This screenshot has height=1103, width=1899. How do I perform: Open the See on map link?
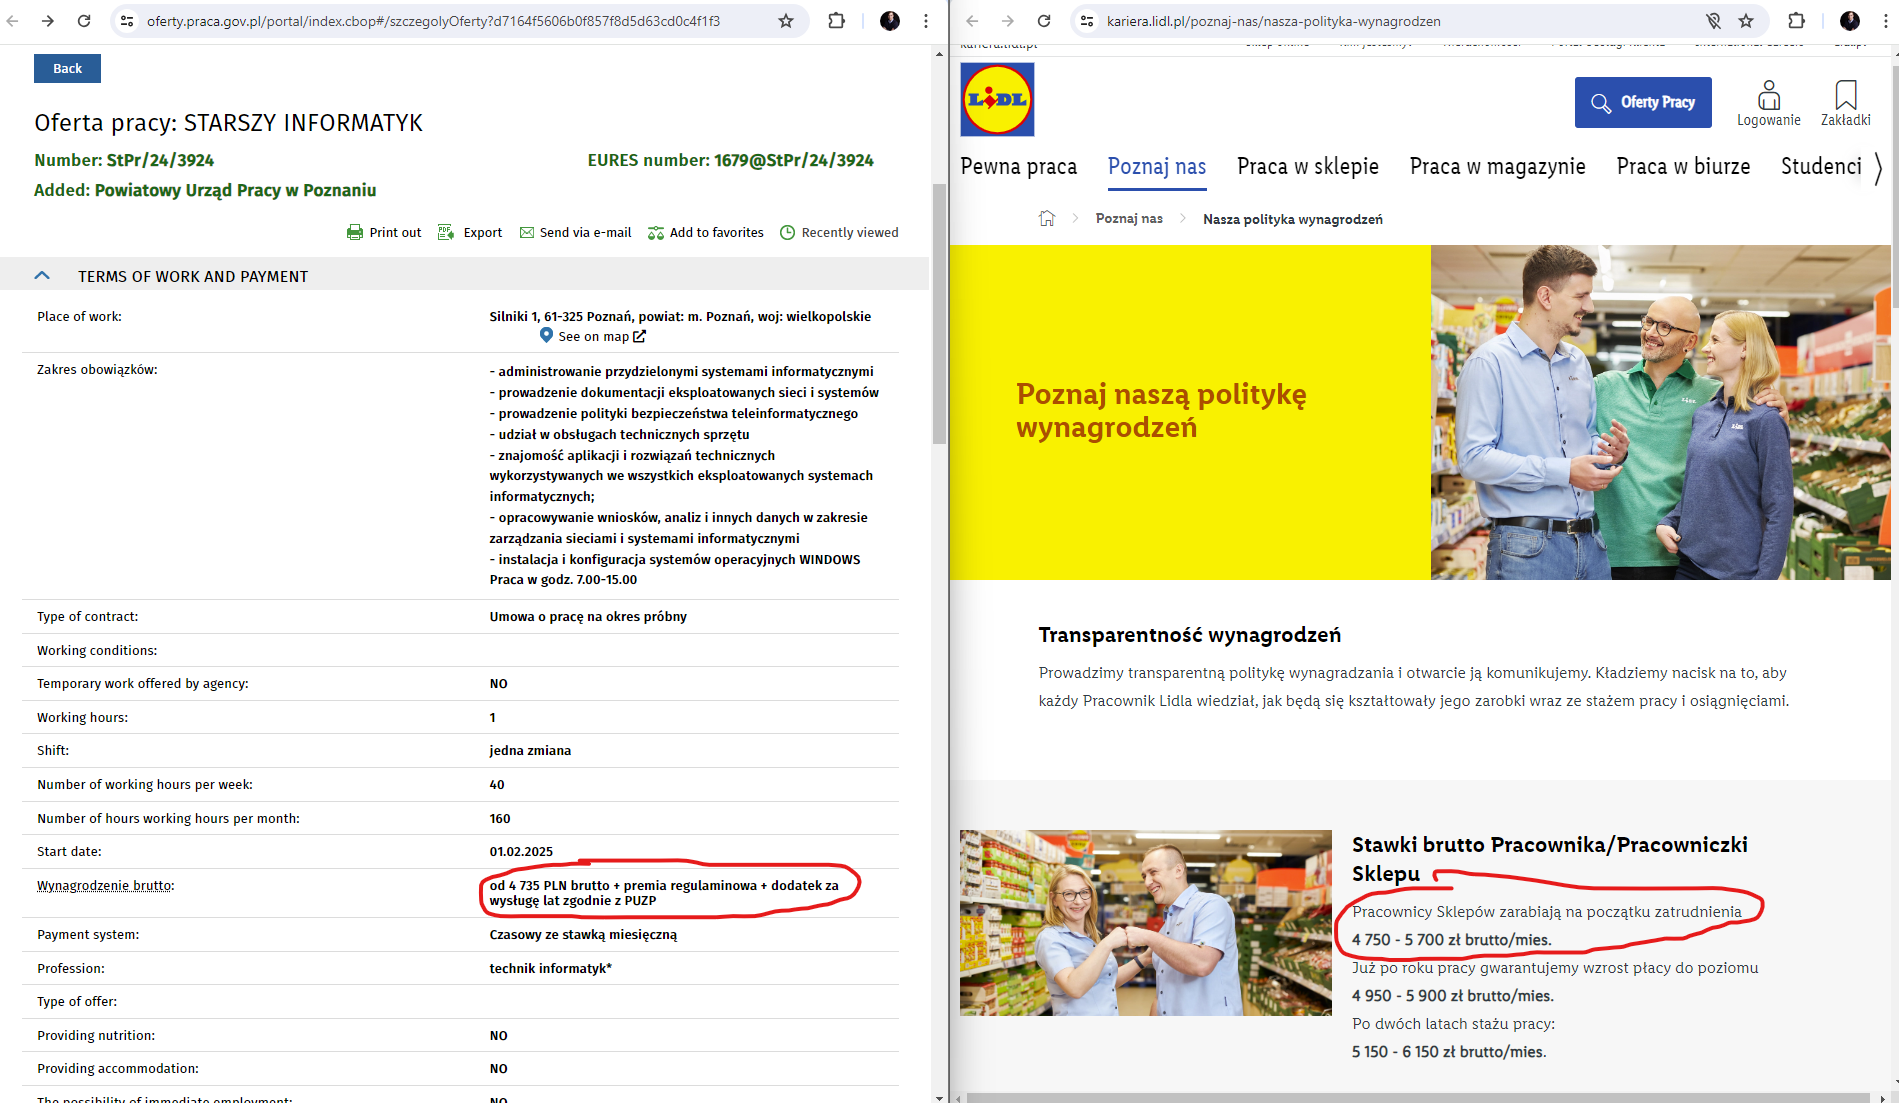602,337
